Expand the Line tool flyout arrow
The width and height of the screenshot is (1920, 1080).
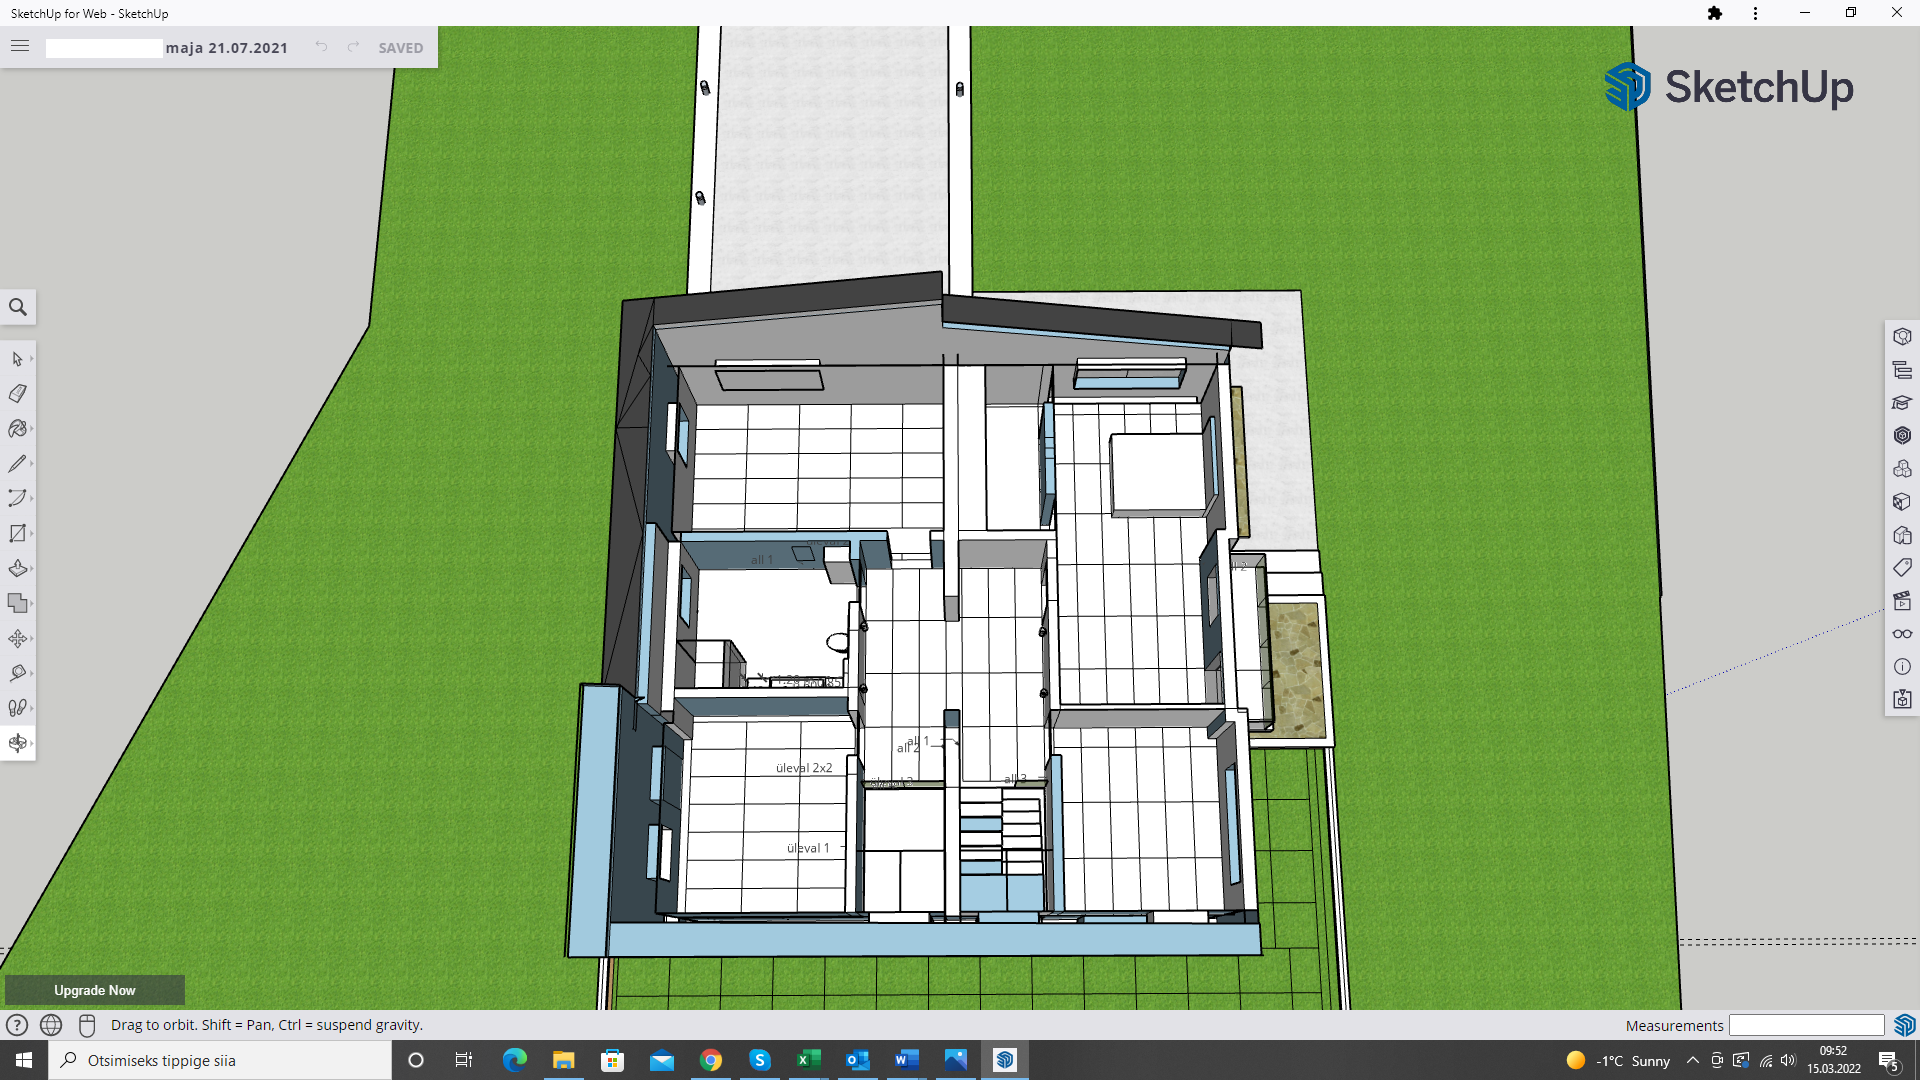click(x=32, y=464)
